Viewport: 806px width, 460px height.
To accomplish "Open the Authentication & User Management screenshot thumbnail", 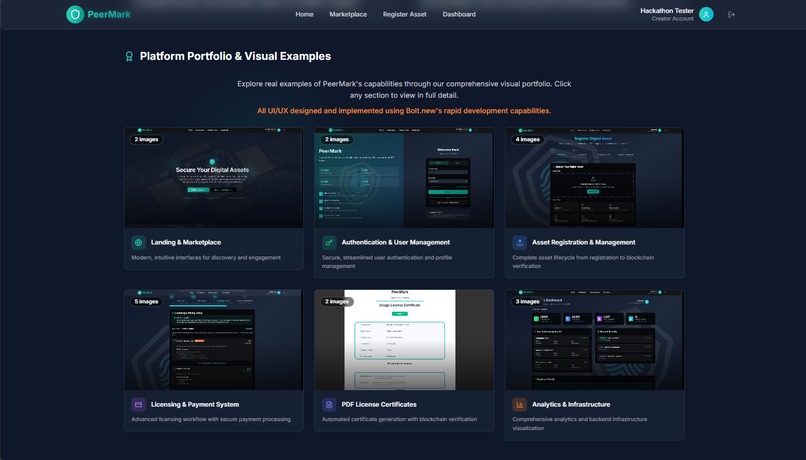I will click(404, 178).
